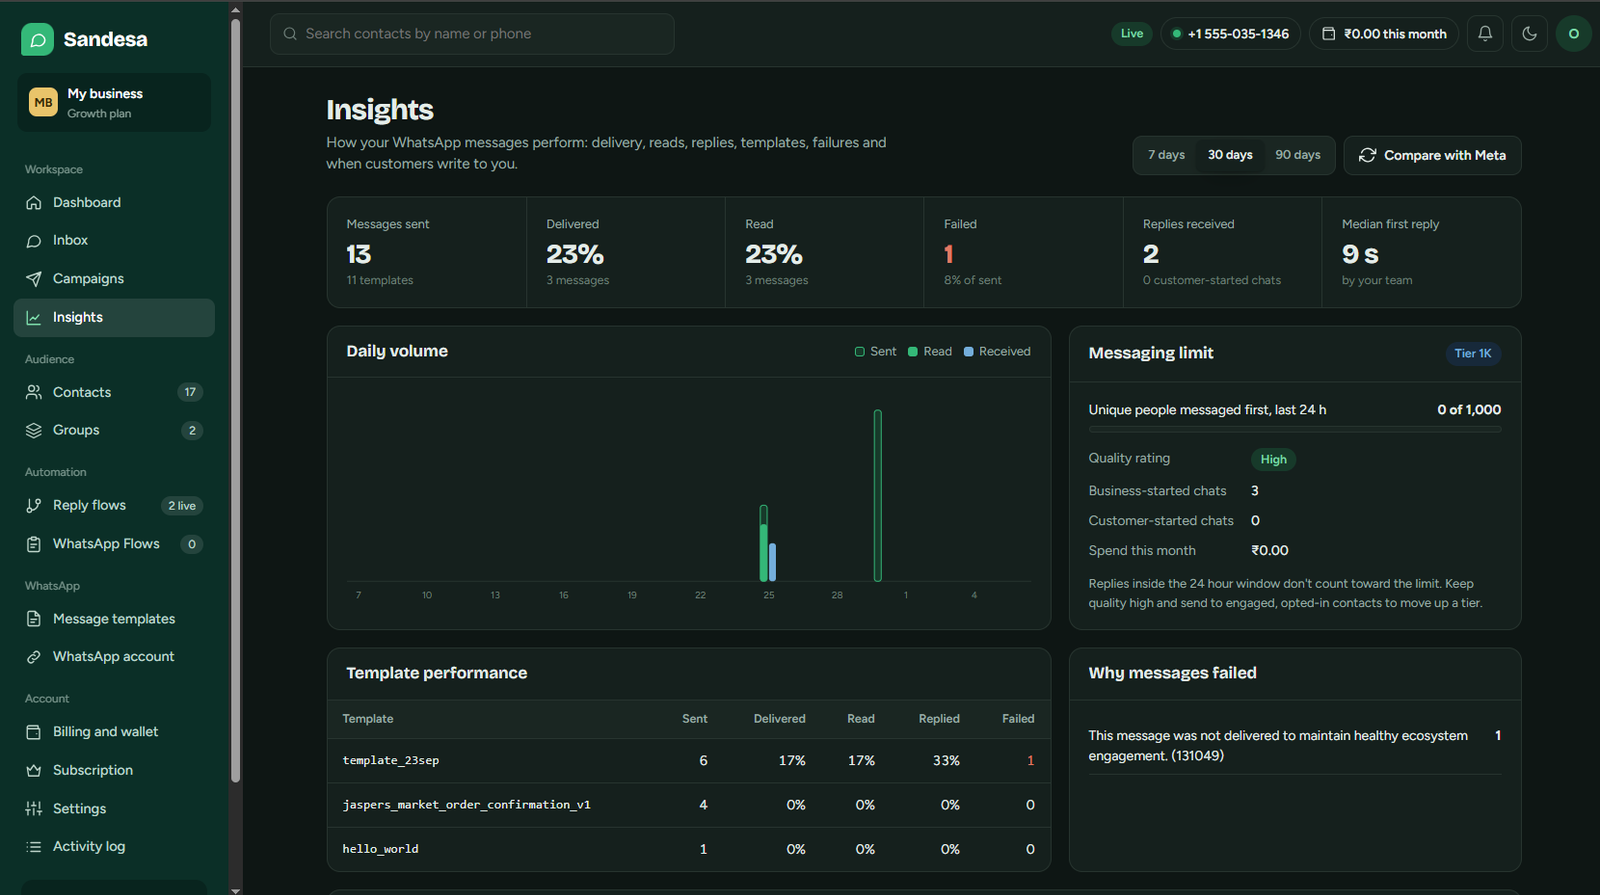Click the Groups layers icon
Viewport: 1600px width, 895px height.
coord(34,430)
